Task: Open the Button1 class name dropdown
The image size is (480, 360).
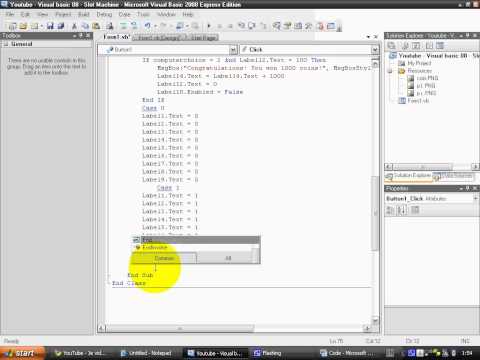Action: tap(233, 50)
